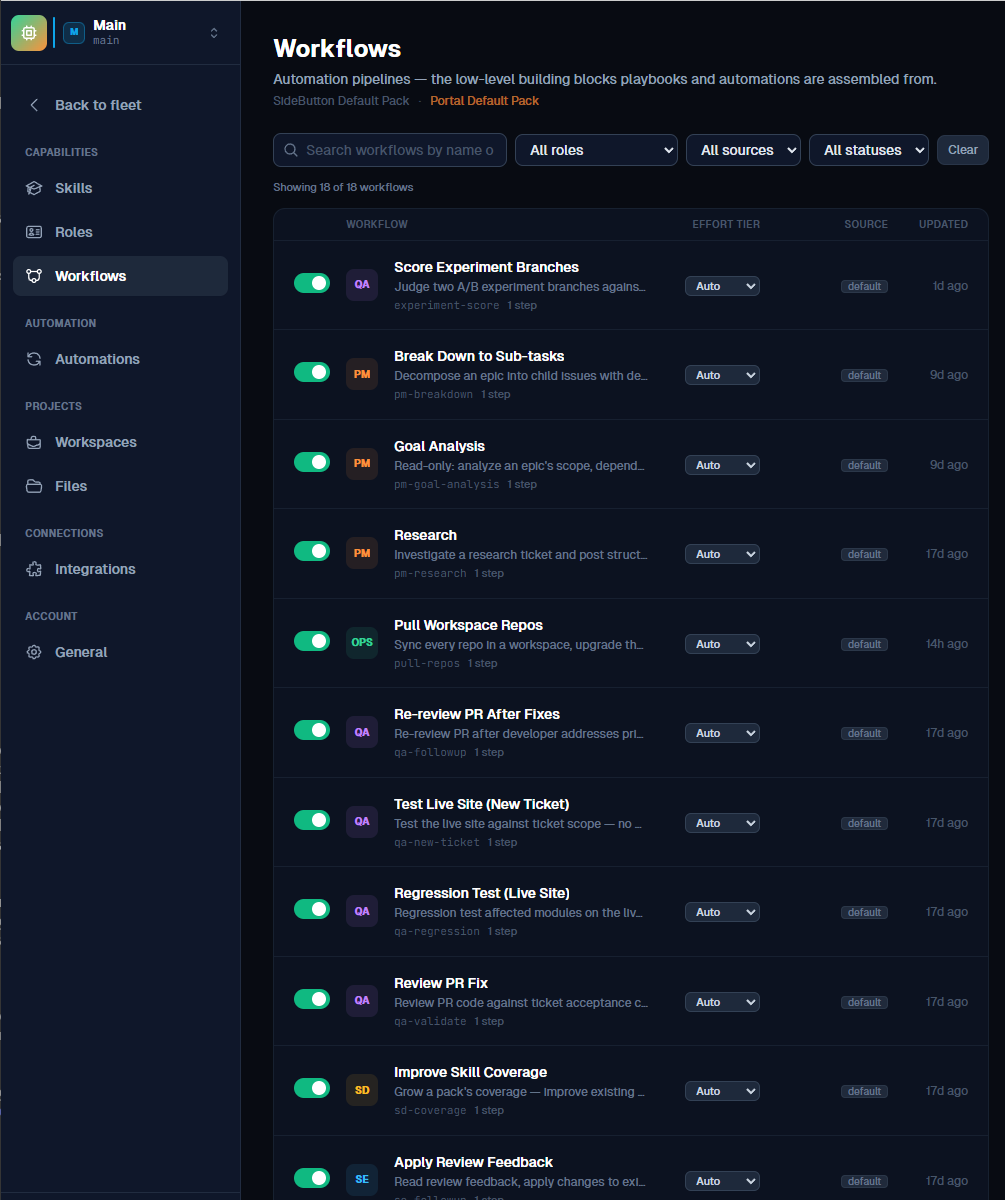Open the Skills section
This screenshot has height=1200, width=1005.
coord(120,188)
